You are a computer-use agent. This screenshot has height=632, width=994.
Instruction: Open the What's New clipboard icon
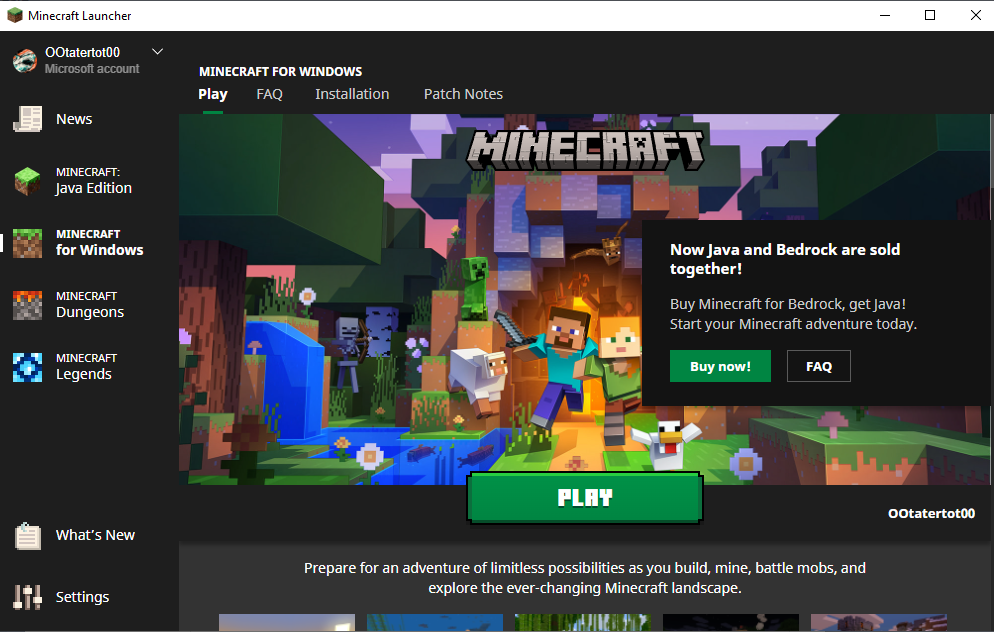[27, 536]
